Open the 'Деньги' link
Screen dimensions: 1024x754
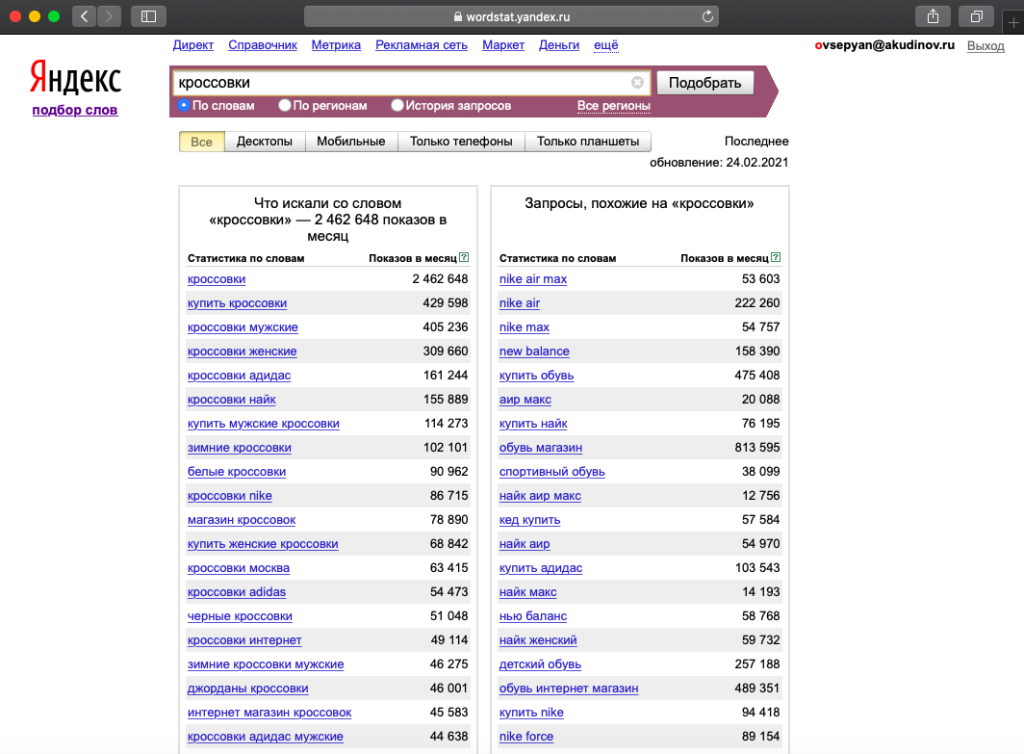[559, 45]
